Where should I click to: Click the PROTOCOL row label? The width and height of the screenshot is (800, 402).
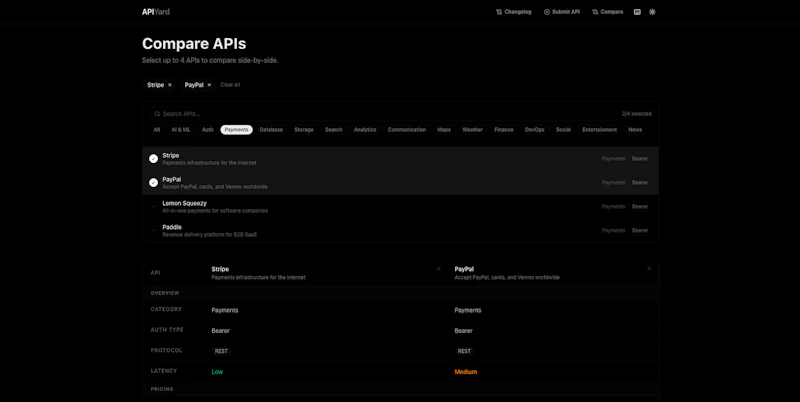tap(166, 350)
